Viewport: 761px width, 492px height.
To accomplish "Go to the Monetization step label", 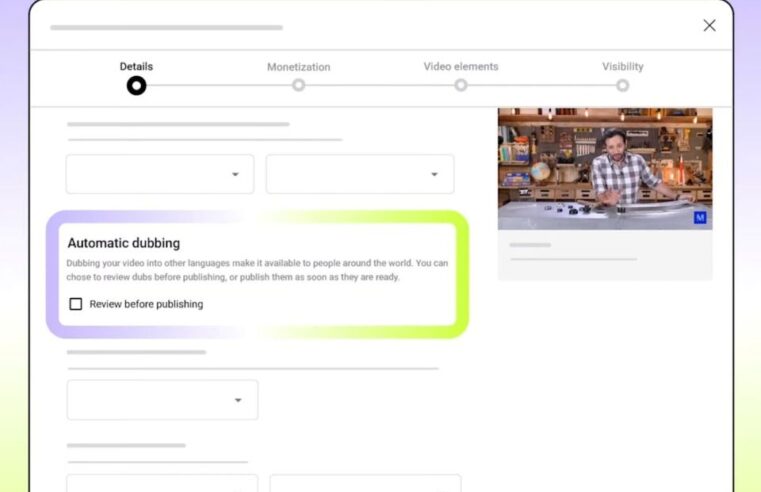I will 298,67.
